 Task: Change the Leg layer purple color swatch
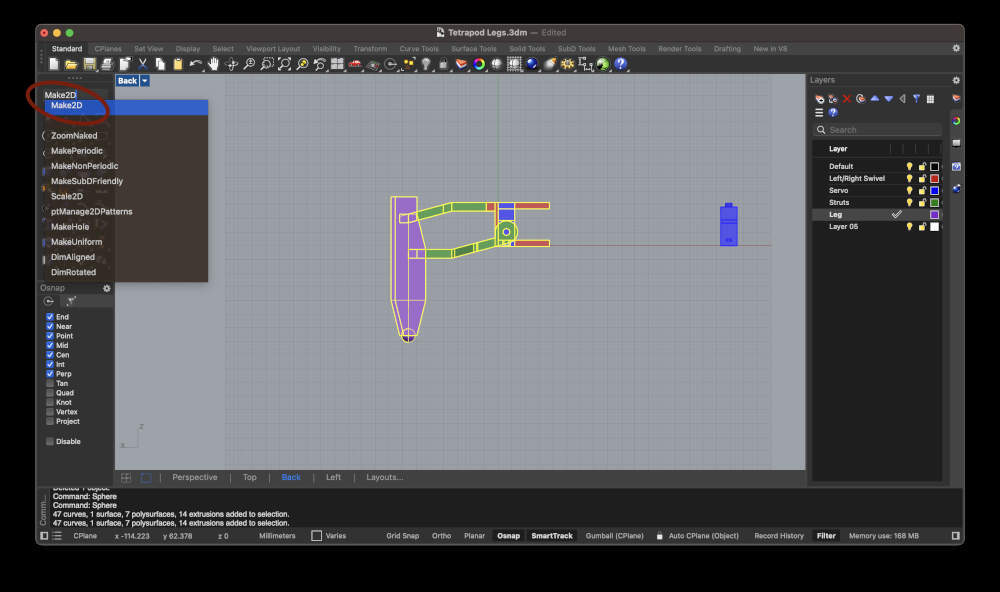coord(934,215)
